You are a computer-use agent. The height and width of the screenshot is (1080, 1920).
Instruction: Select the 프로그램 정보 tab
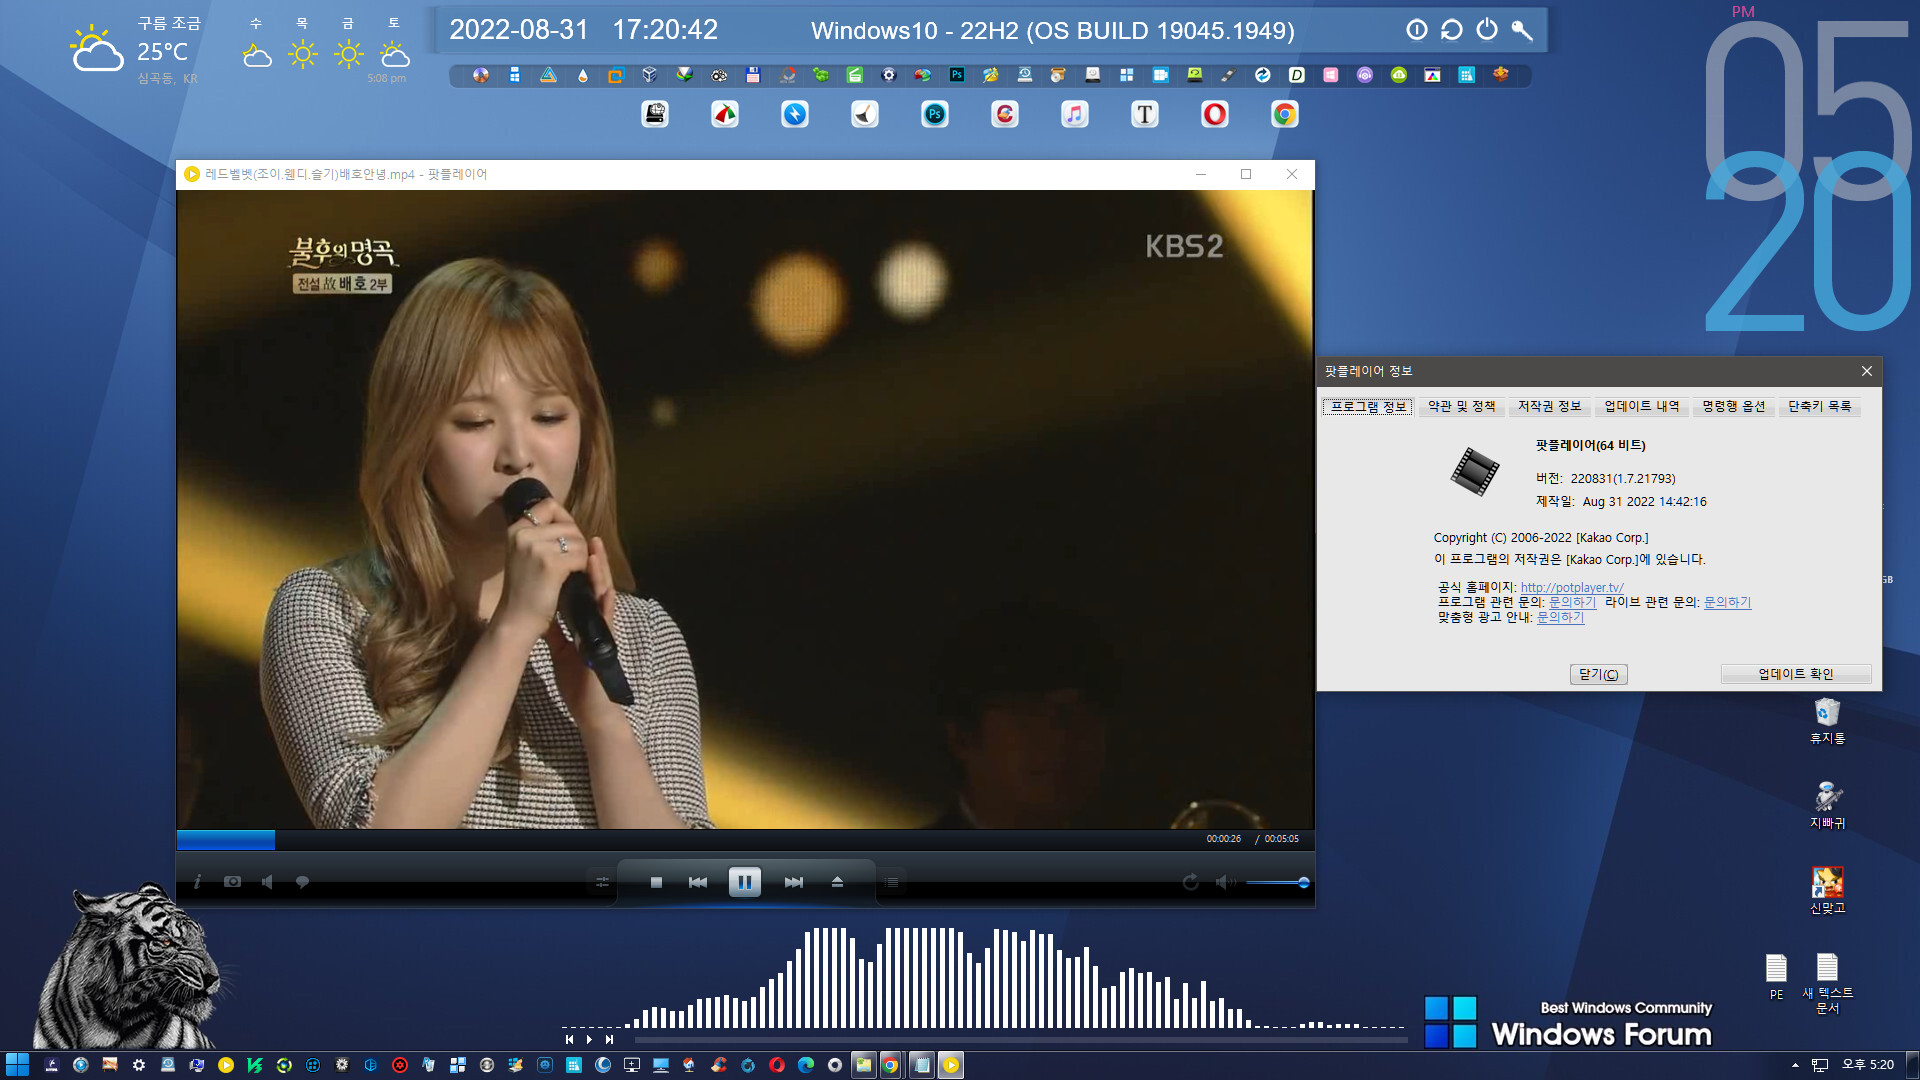point(1367,406)
